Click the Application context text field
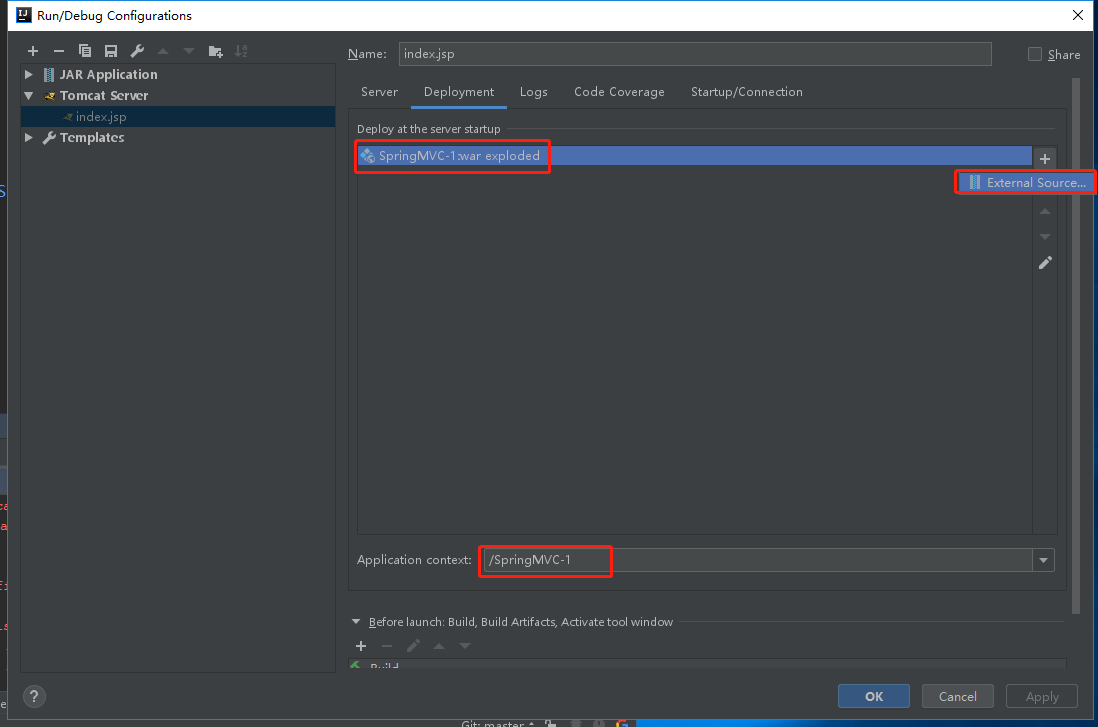 click(x=758, y=560)
